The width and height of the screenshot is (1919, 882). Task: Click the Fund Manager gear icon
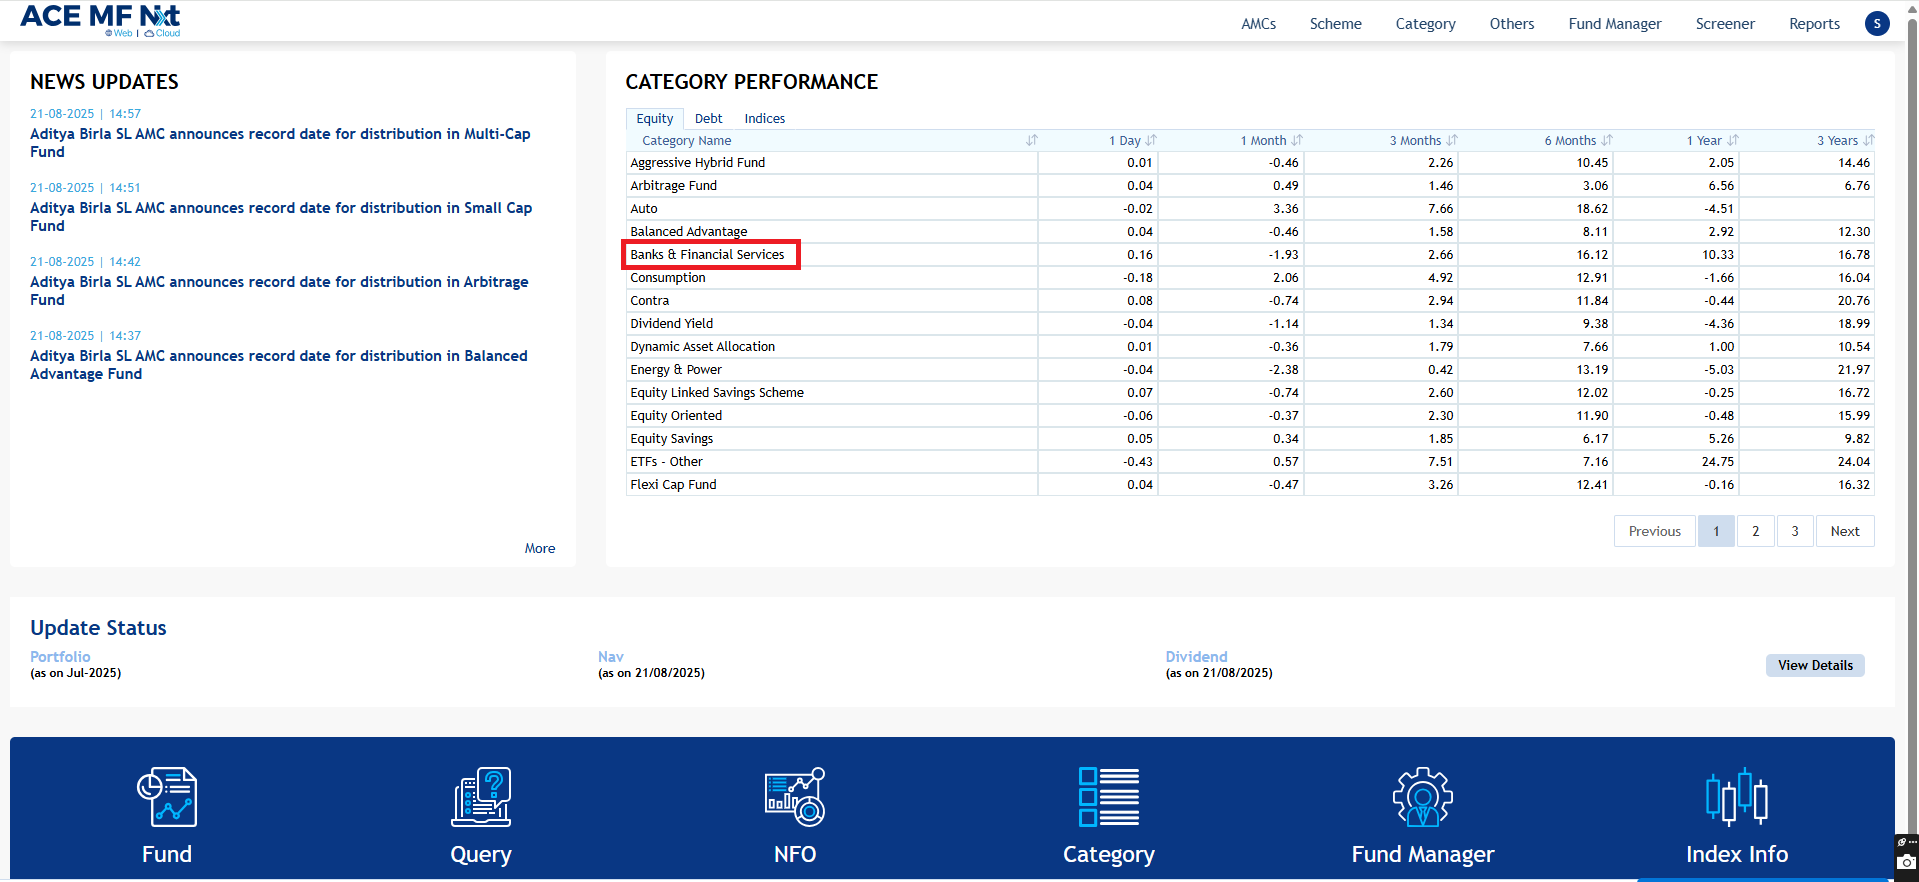click(1423, 797)
